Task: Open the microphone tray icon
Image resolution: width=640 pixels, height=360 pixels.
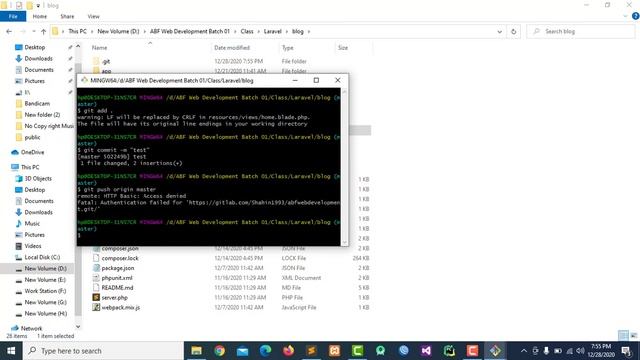Action: tap(547, 351)
